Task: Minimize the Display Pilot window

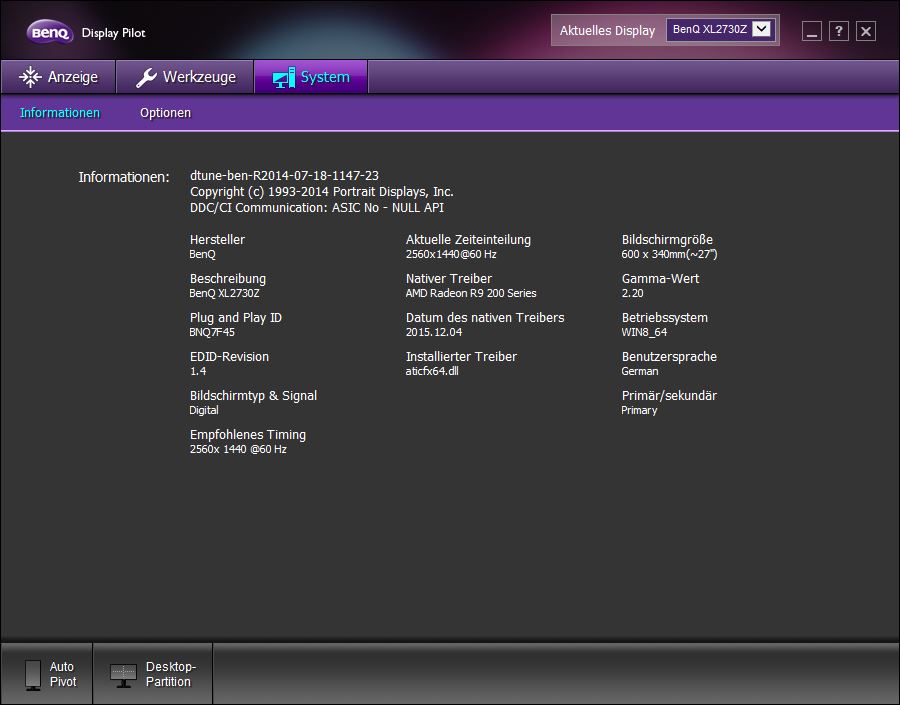Action: point(812,31)
